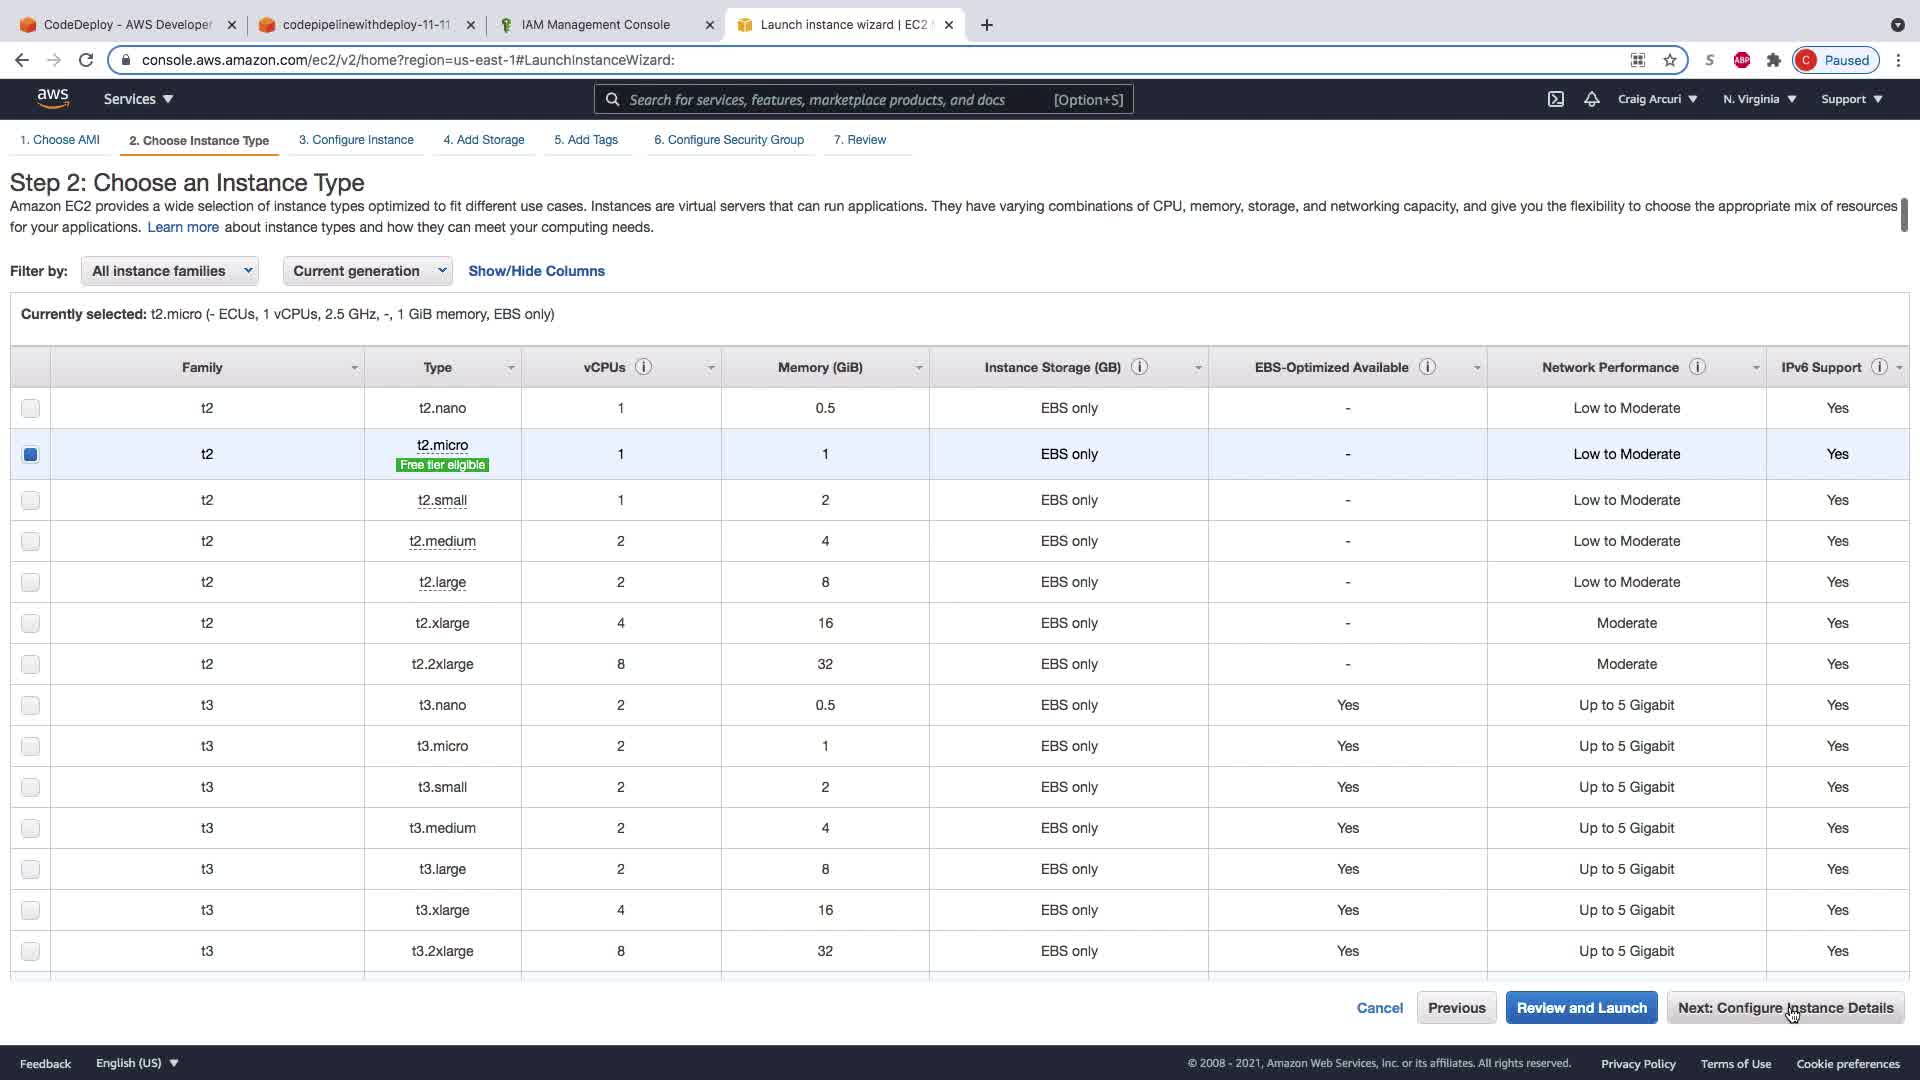Open the Current generation dropdown
Viewport: 1920px width, 1080px height.
click(x=367, y=271)
